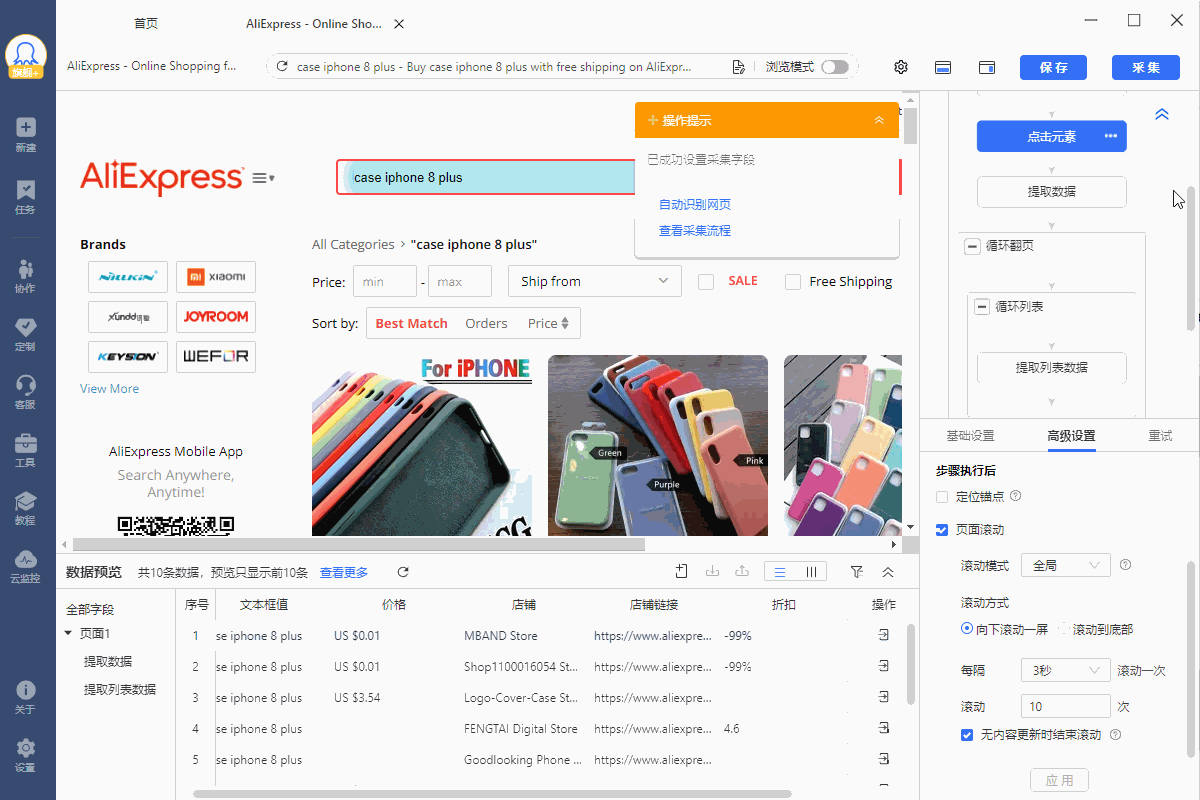Open the 查看采集流程 link
Screen dimensions: 1200x800
[x=695, y=231]
